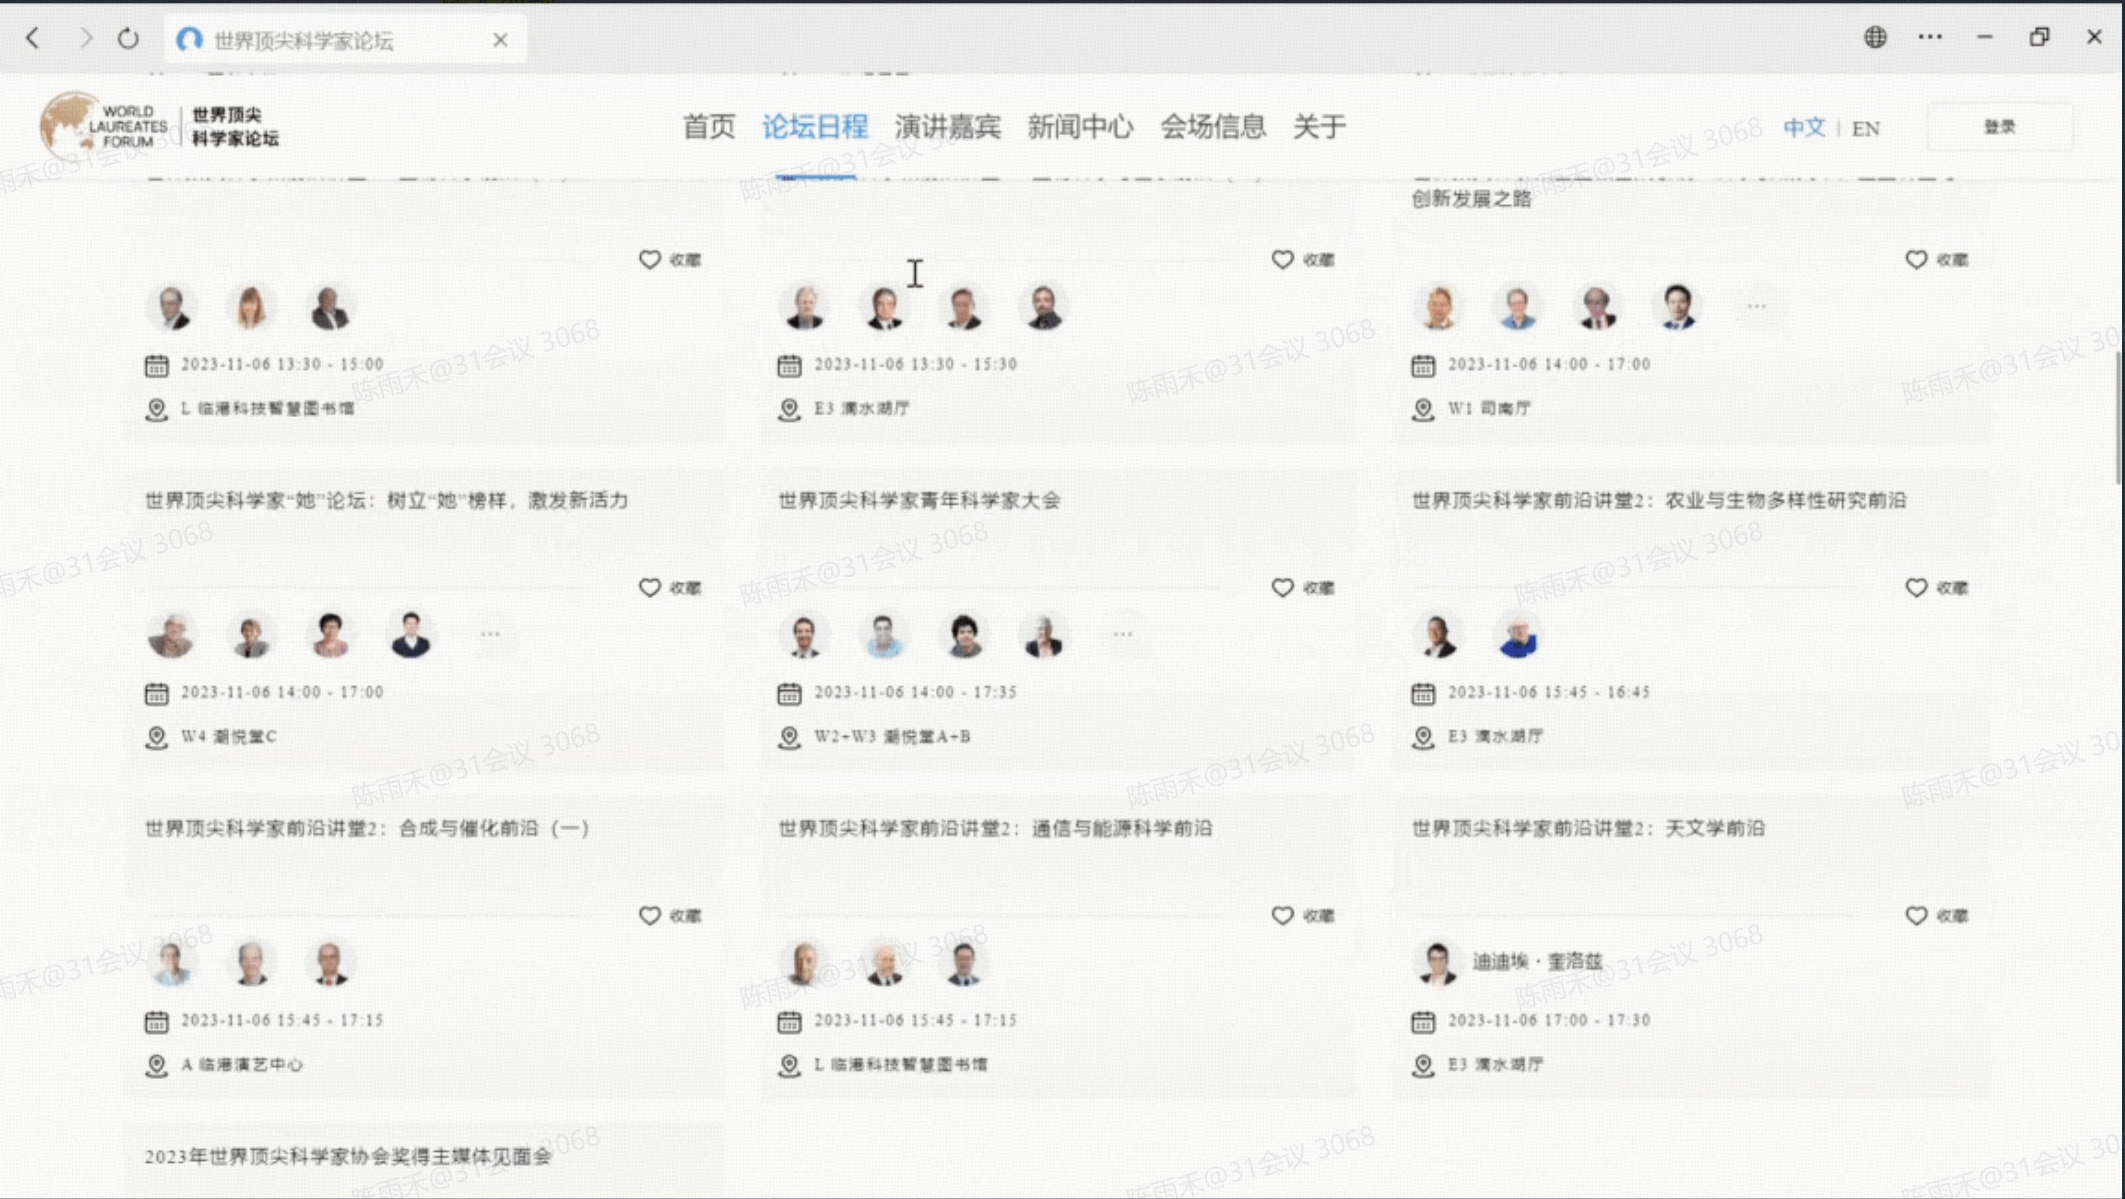Image resolution: width=2125 pixels, height=1199 pixels.
Task: Expand the ellipsis speaker list in 创新发展之路 card
Action: pos(1757,306)
